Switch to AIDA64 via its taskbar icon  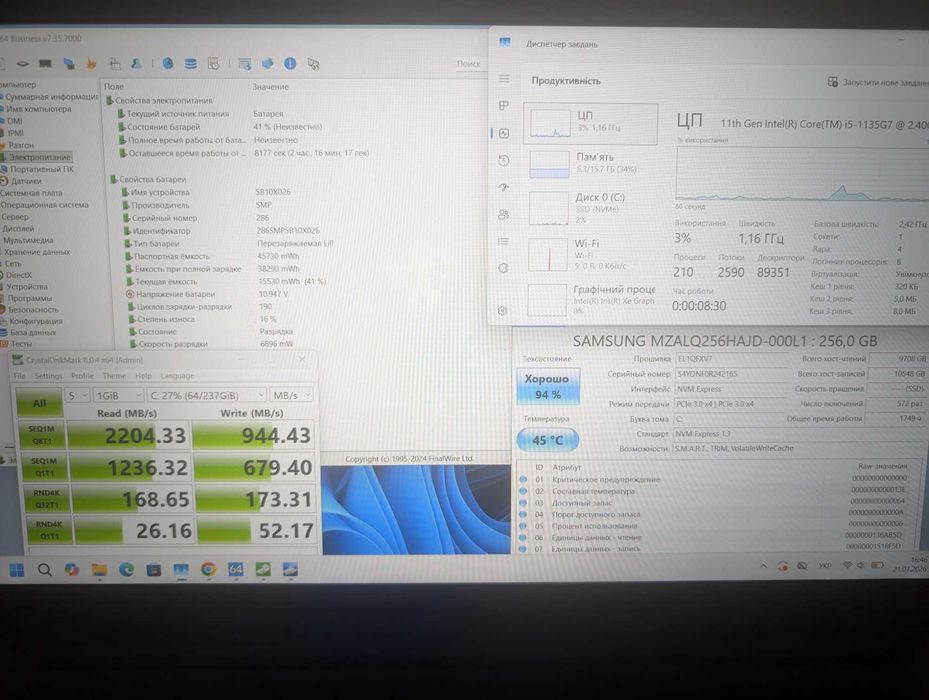[235, 570]
